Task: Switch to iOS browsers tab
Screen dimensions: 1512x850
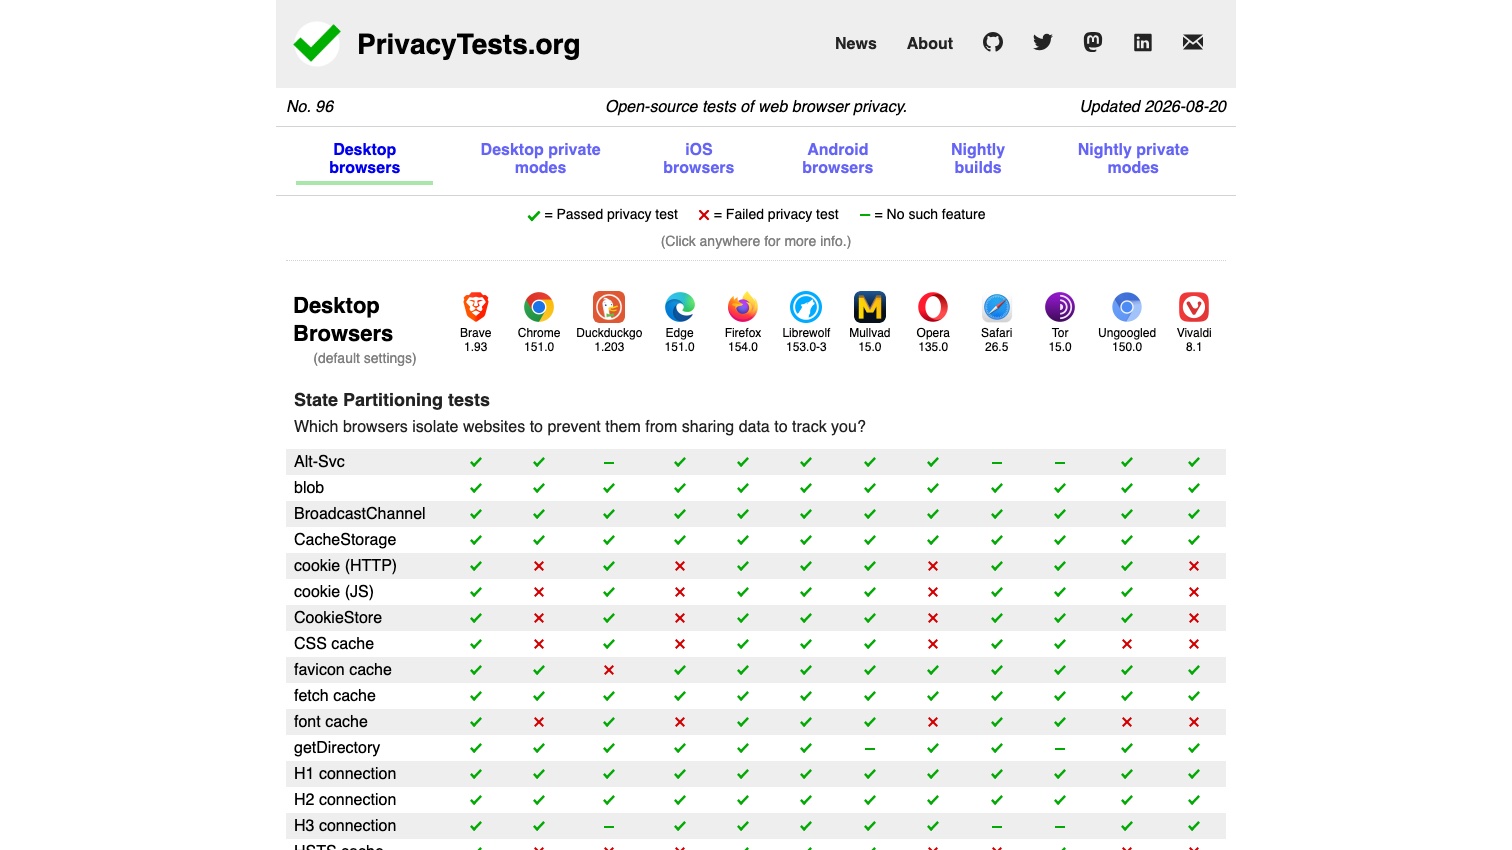Action: [x=698, y=158]
